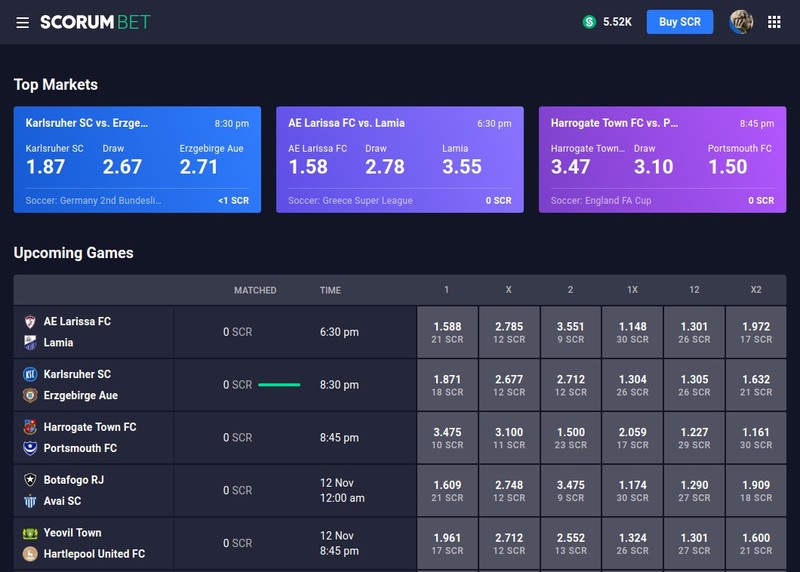Select 1.161 odds in Harrogate row

click(x=756, y=438)
